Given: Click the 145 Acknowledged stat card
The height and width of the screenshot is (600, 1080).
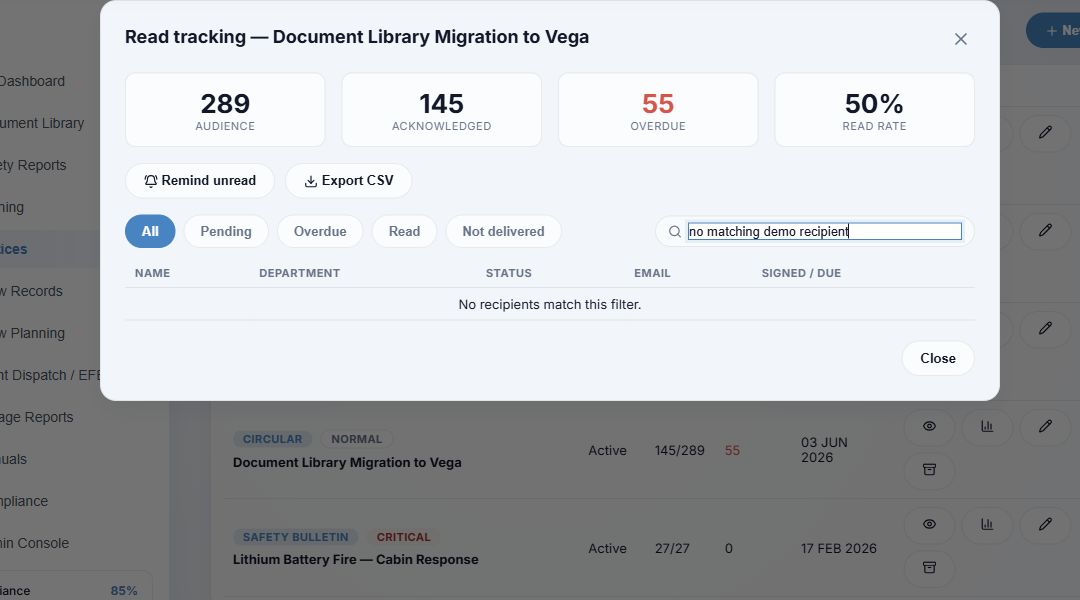Looking at the screenshot, I should click(x=442, y=110).
